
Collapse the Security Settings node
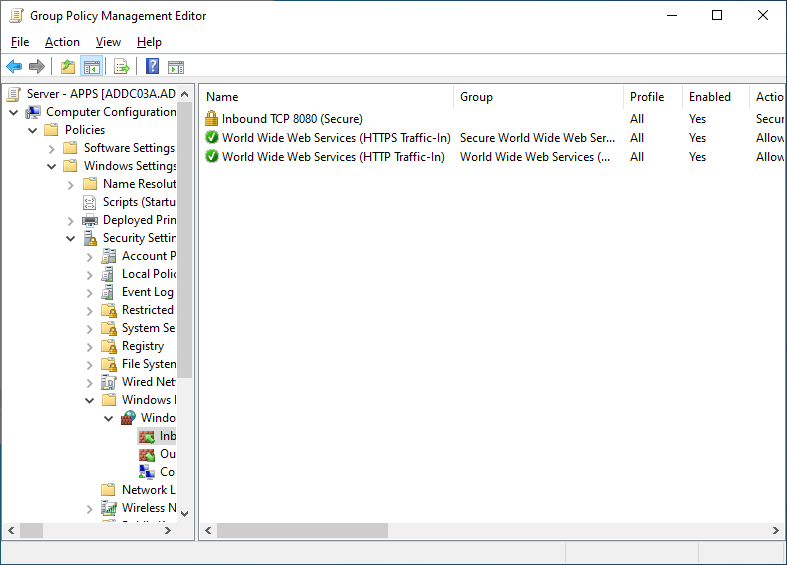pos(71,238)
